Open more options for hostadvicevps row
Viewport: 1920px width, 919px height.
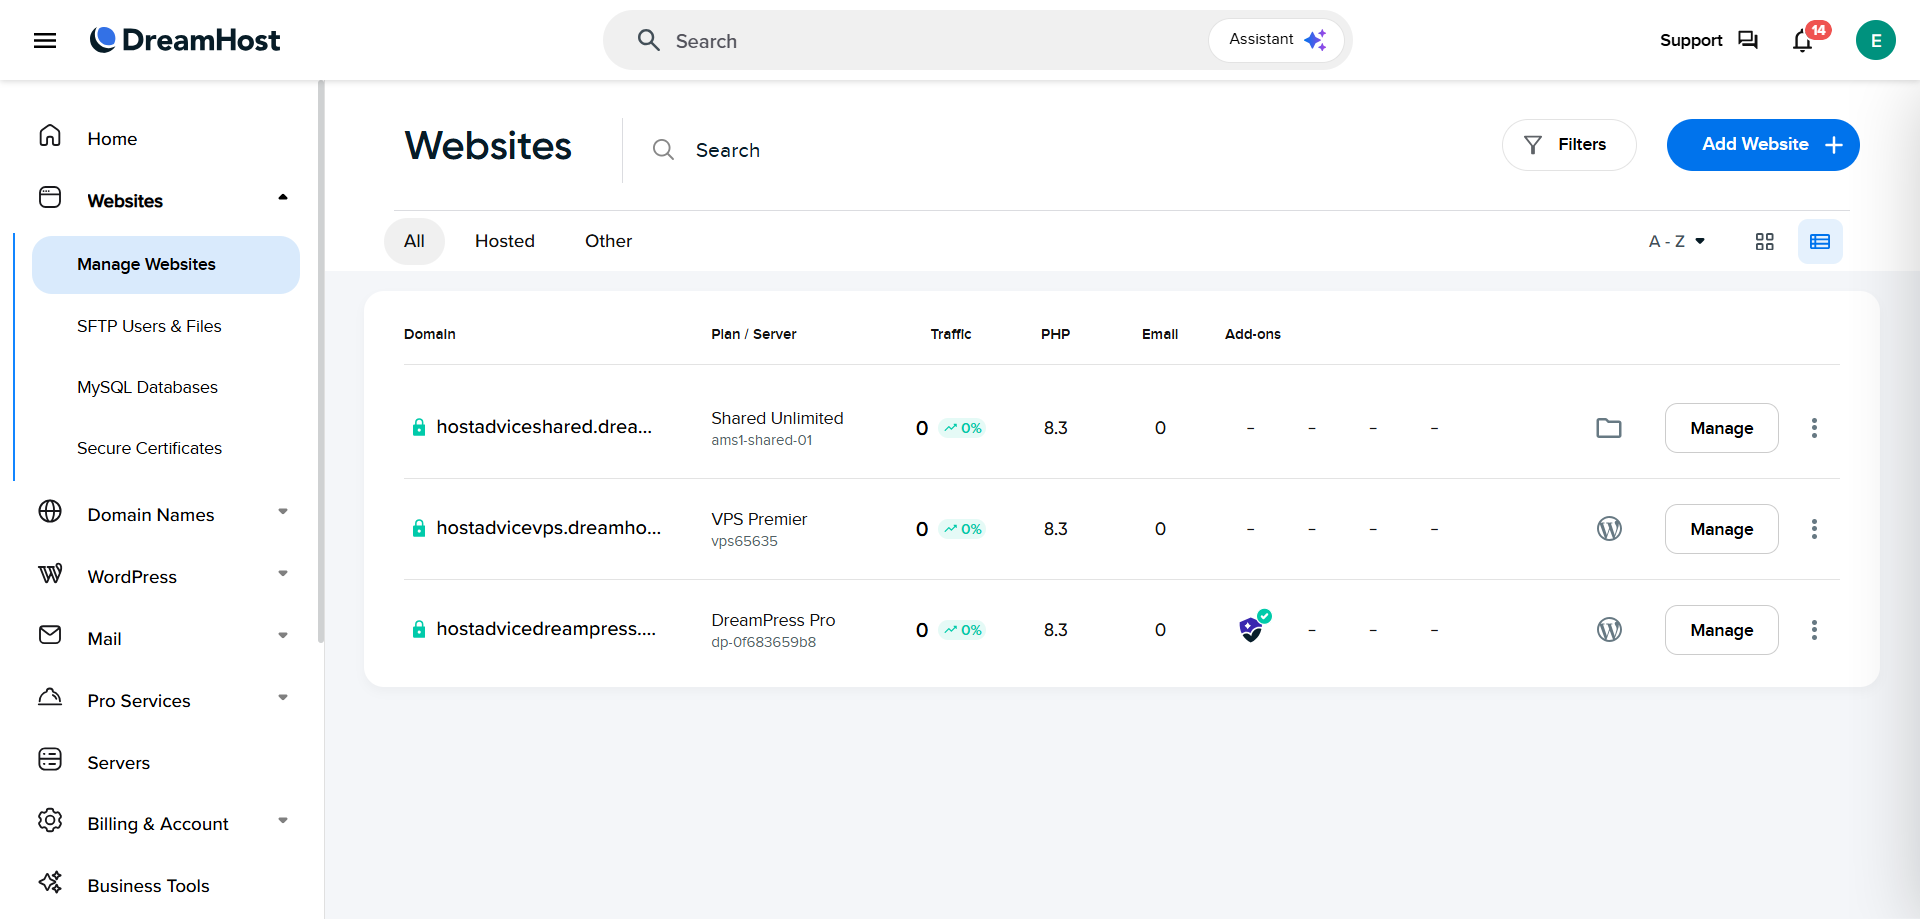[x=1814, y=529]
